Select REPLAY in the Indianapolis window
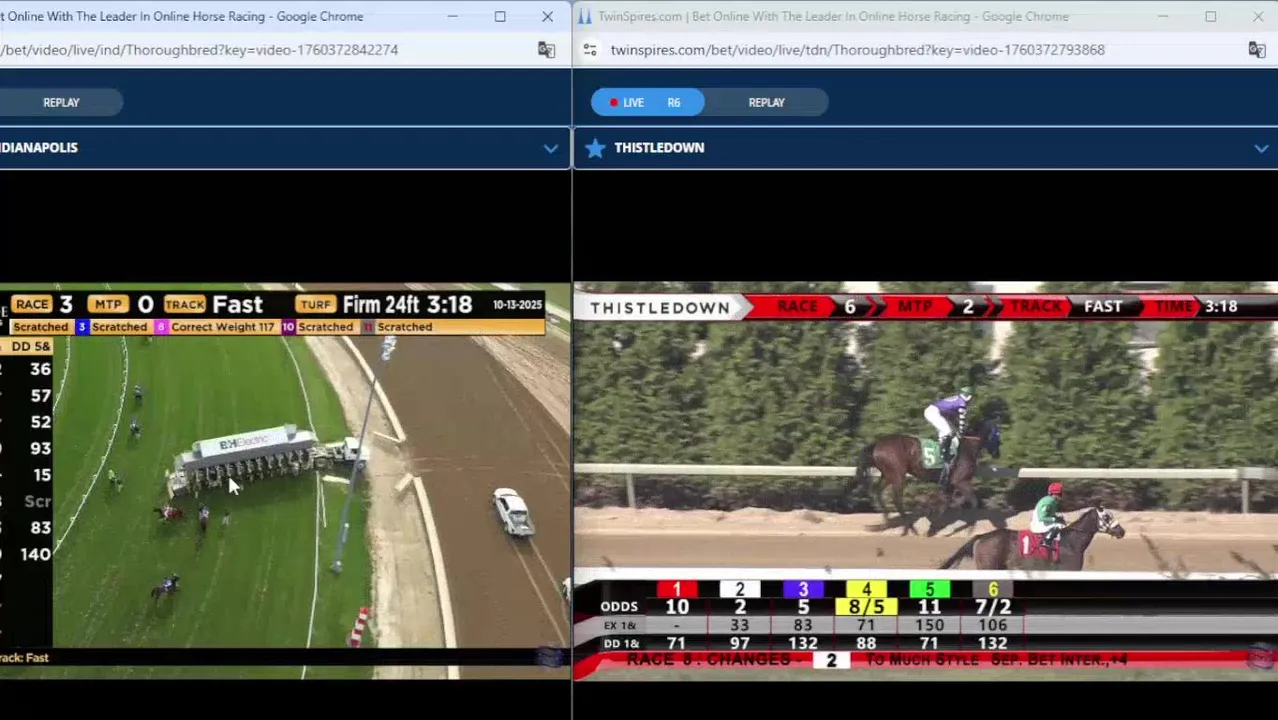 (61, 102)
